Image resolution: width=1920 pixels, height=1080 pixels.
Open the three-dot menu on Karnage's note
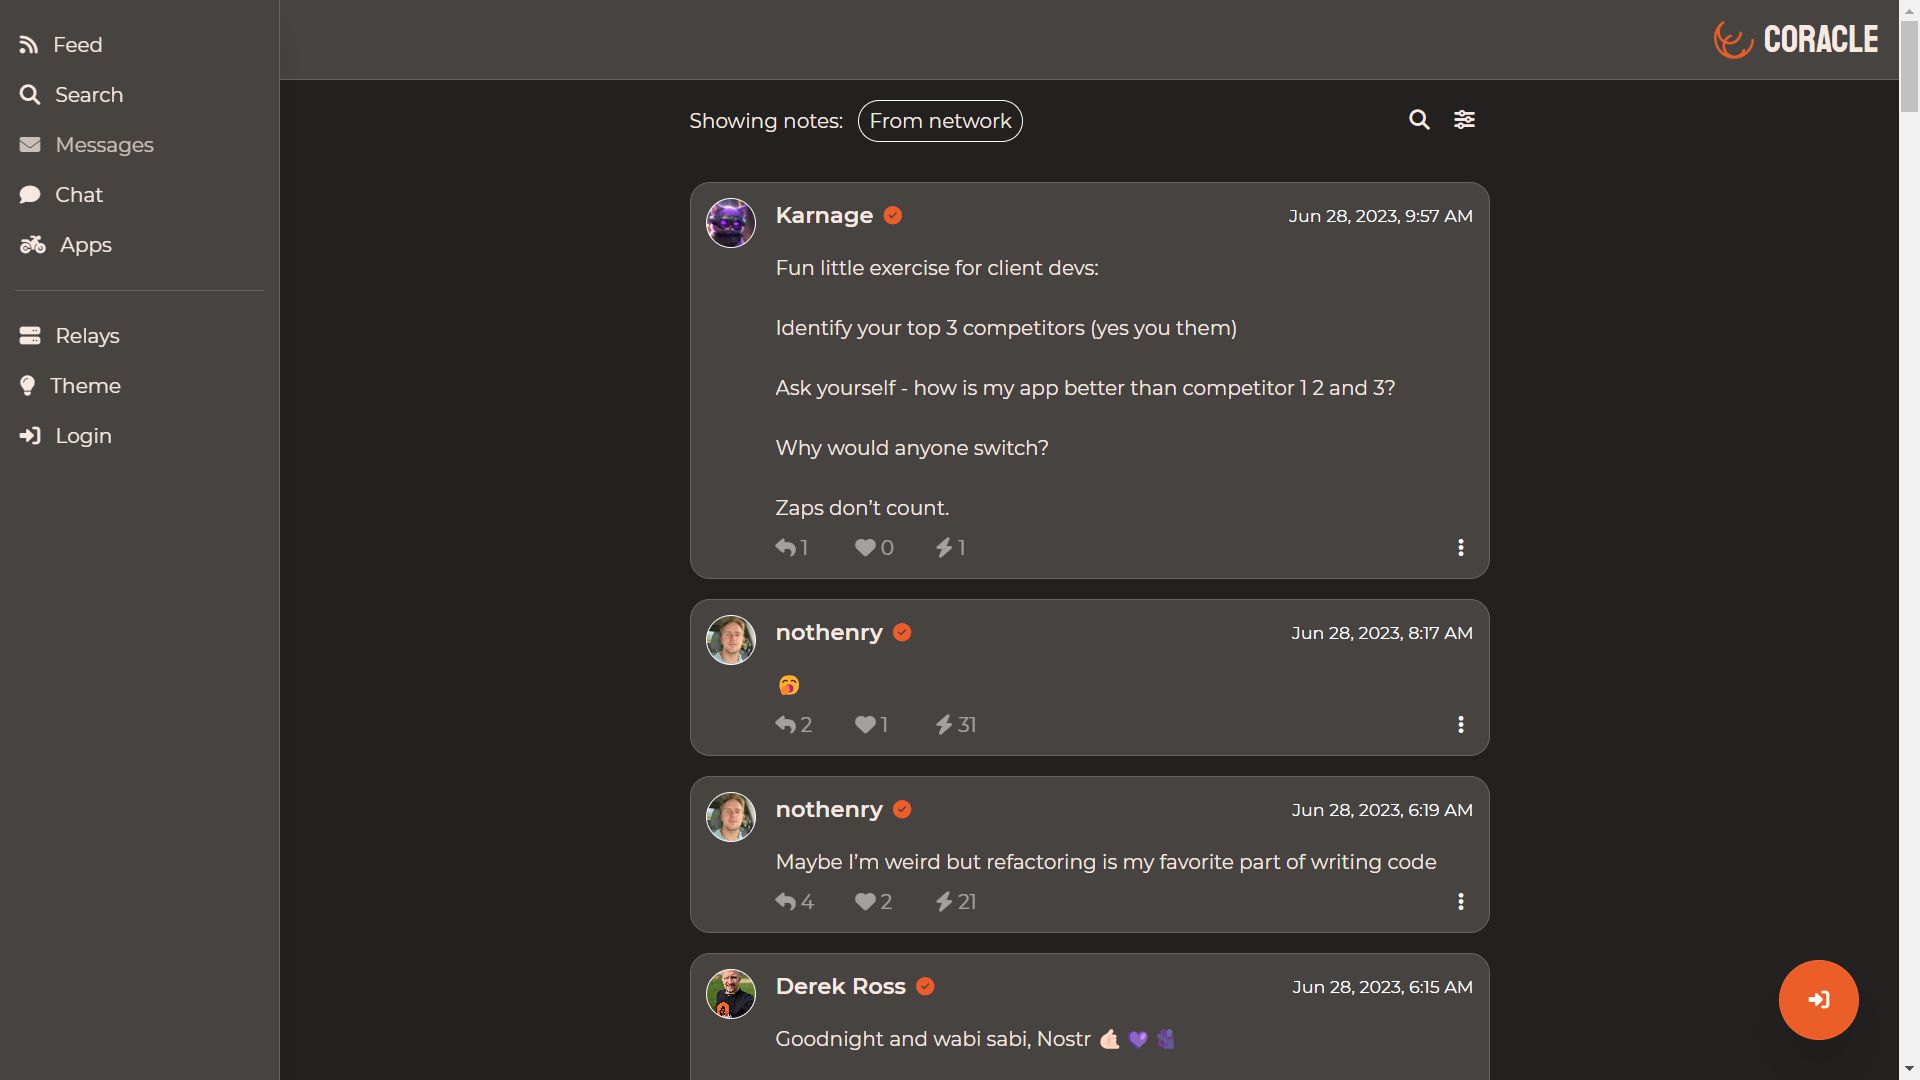point(1461,547)
